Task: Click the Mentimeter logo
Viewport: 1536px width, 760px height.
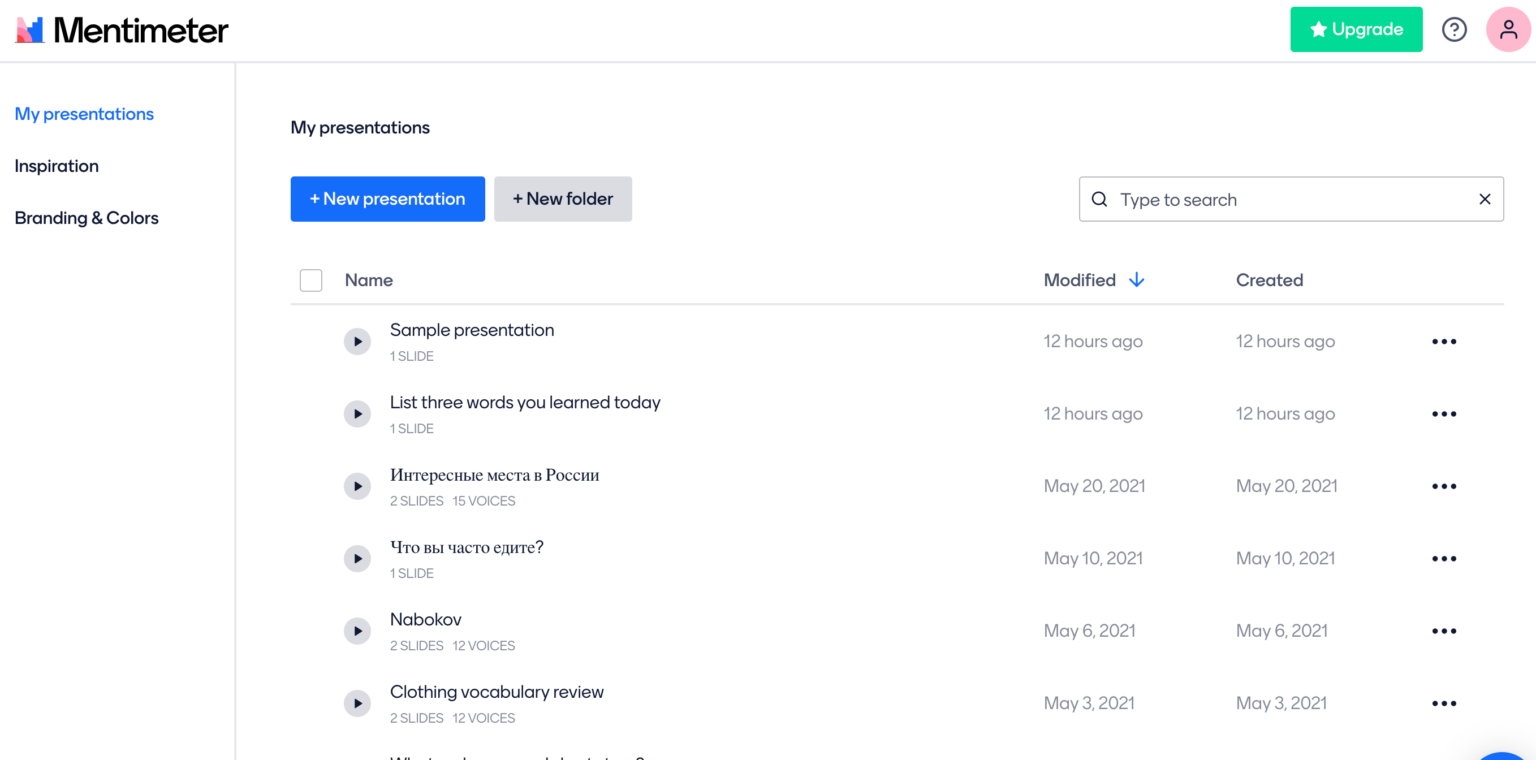Action: point(120,29)
